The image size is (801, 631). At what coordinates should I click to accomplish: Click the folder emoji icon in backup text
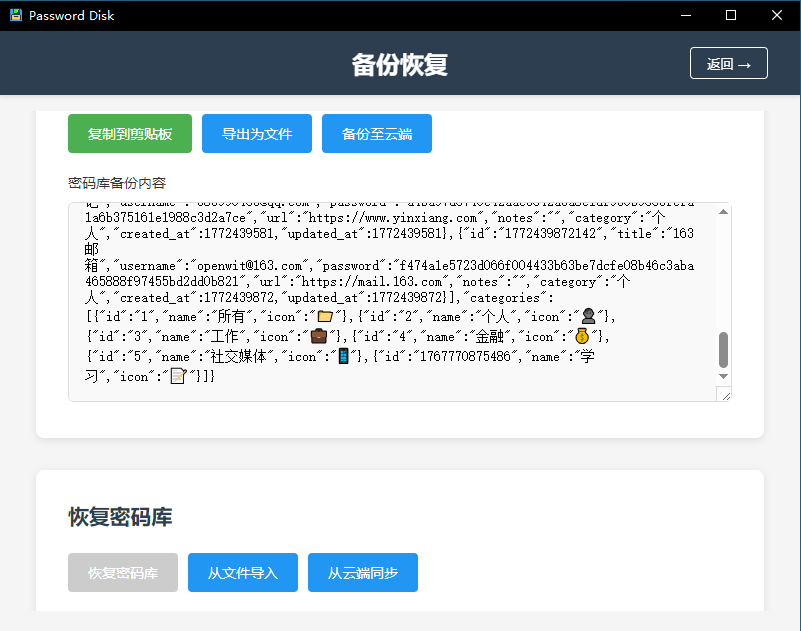[324, 317]
